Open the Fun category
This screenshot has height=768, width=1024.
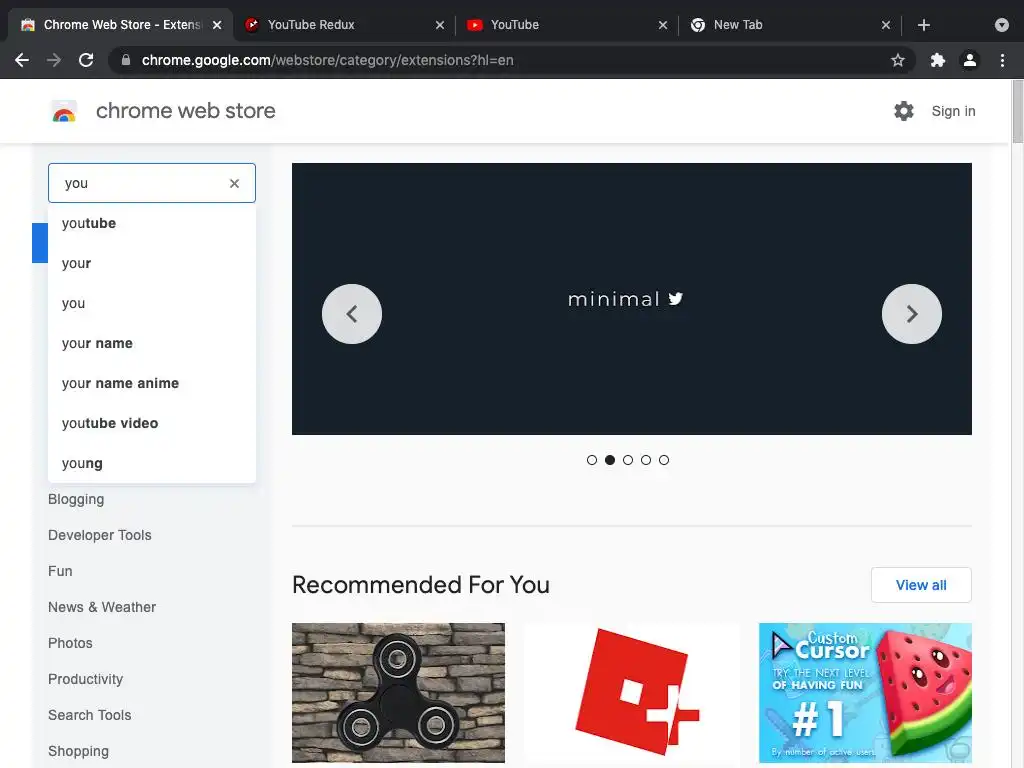[60, 571]
